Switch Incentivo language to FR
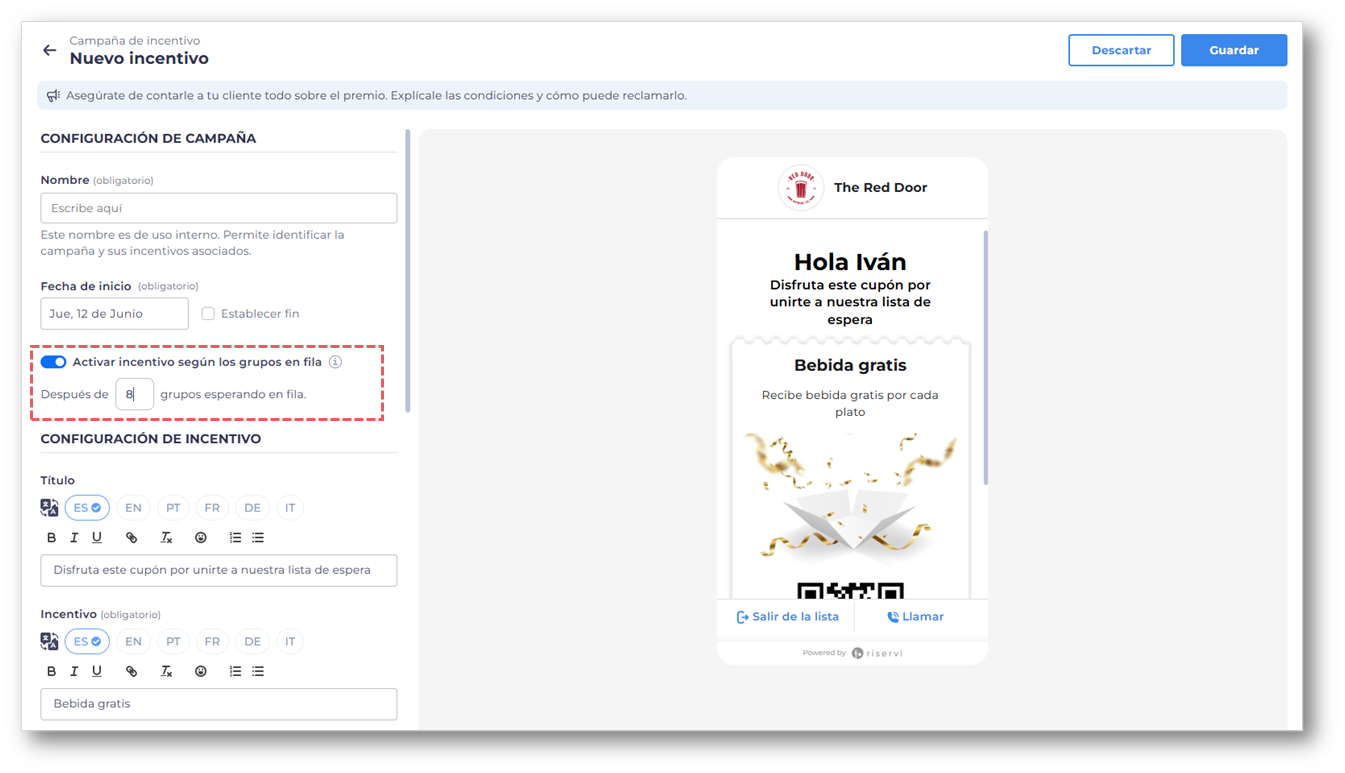Image resolution: width=1345 pixels, height=773 pixels. [x=212, y=642]
